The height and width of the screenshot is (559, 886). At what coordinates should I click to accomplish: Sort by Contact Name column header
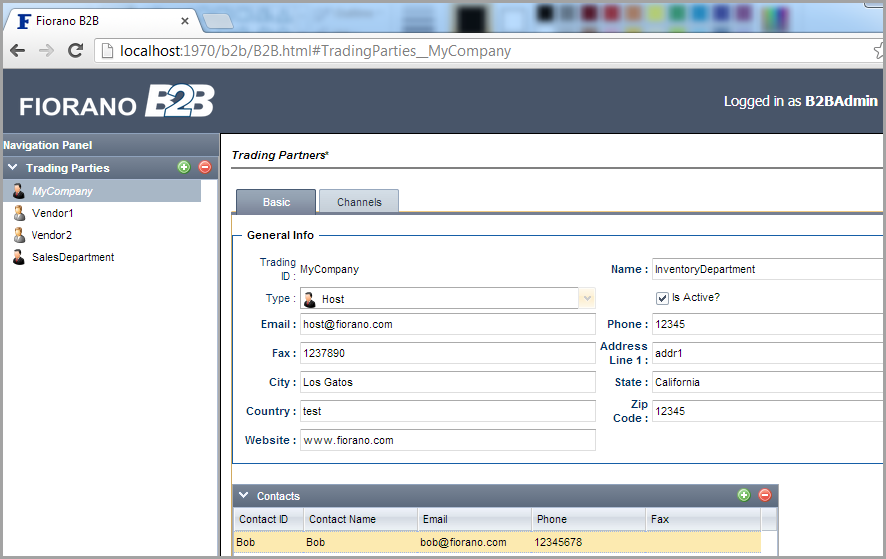[x=361, y=519]
